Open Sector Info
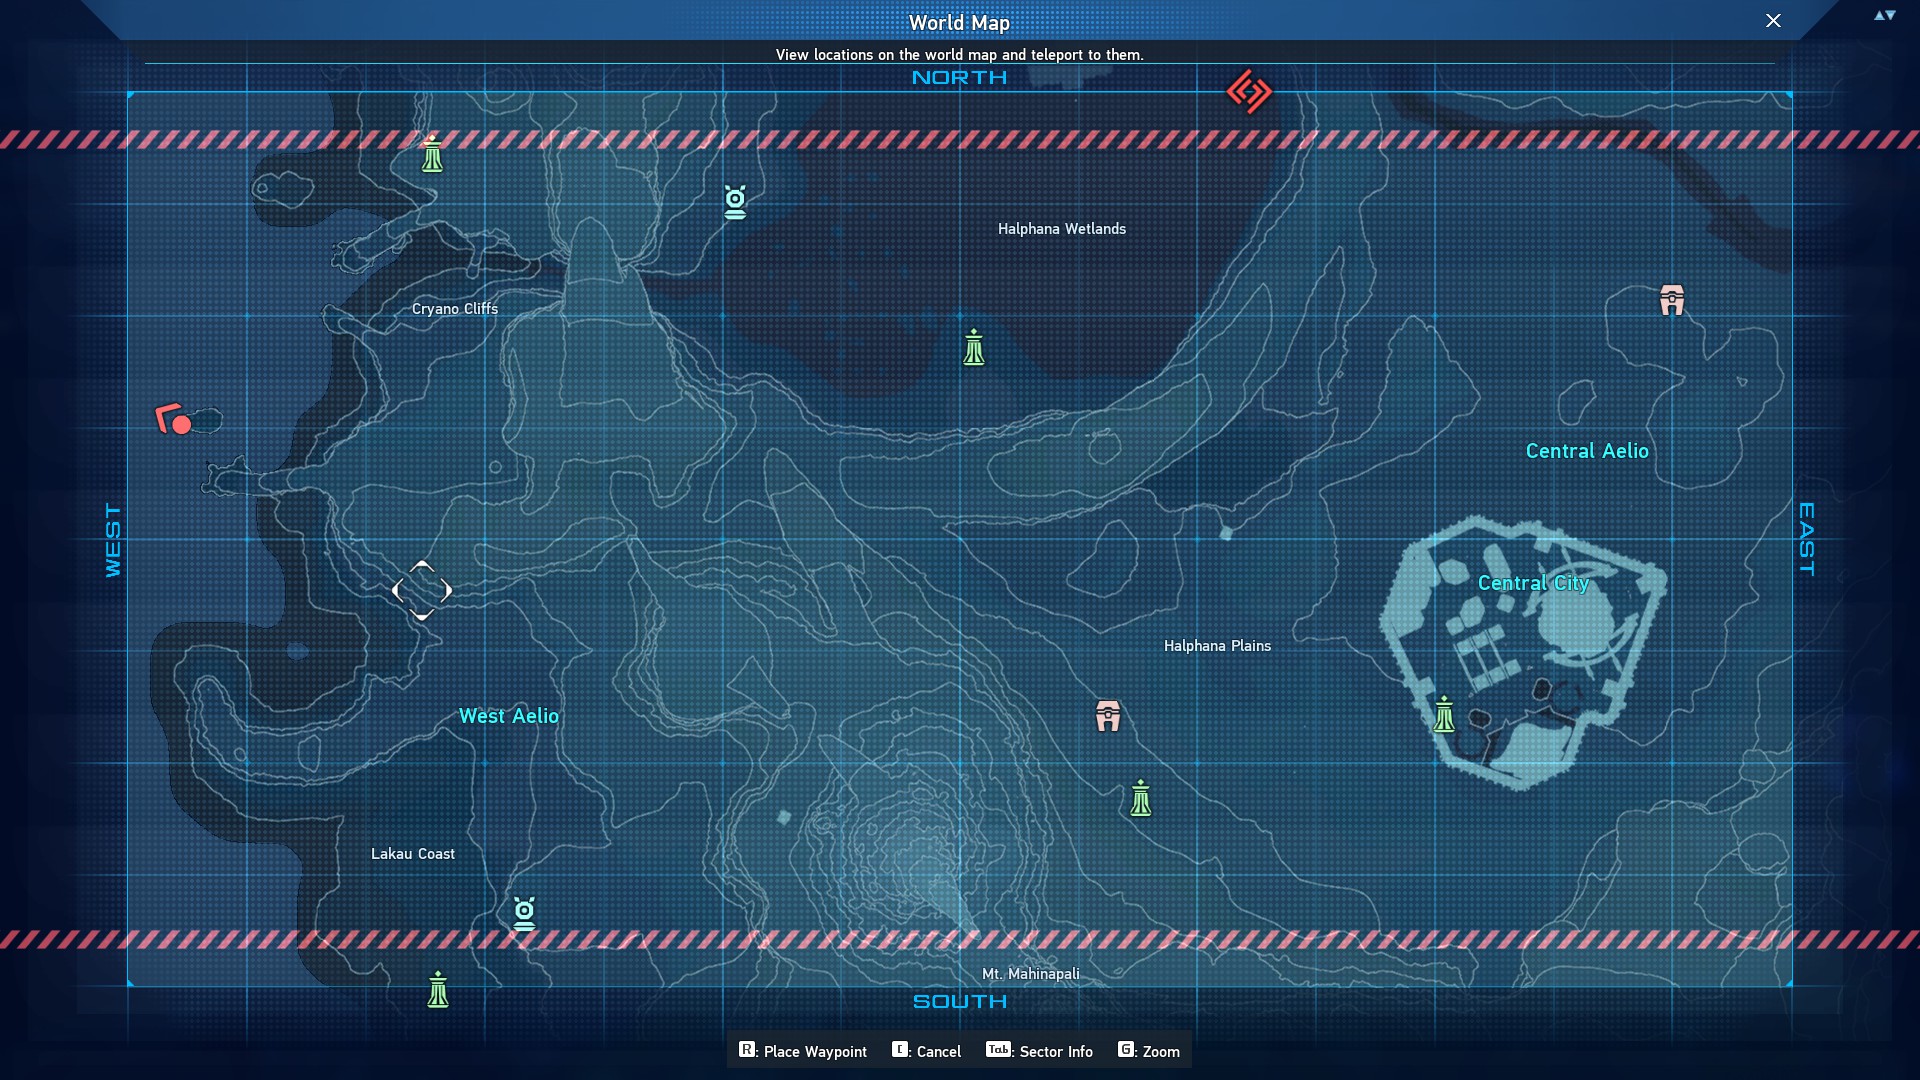Viewport: 1920px width, 1080px height. pos(1039,1051)
